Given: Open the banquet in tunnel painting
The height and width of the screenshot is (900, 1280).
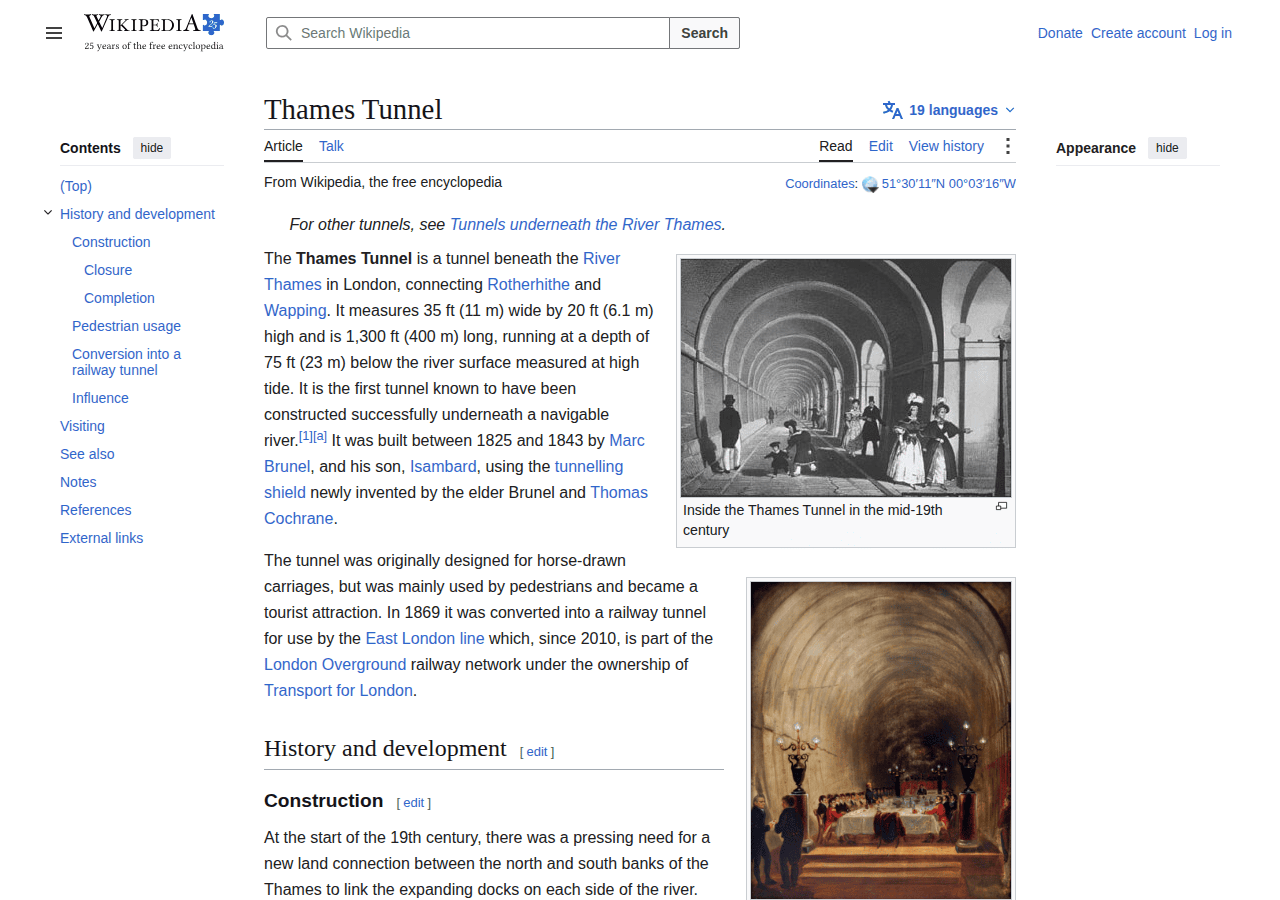Looking at the screenshot, I should coord(881,740).
